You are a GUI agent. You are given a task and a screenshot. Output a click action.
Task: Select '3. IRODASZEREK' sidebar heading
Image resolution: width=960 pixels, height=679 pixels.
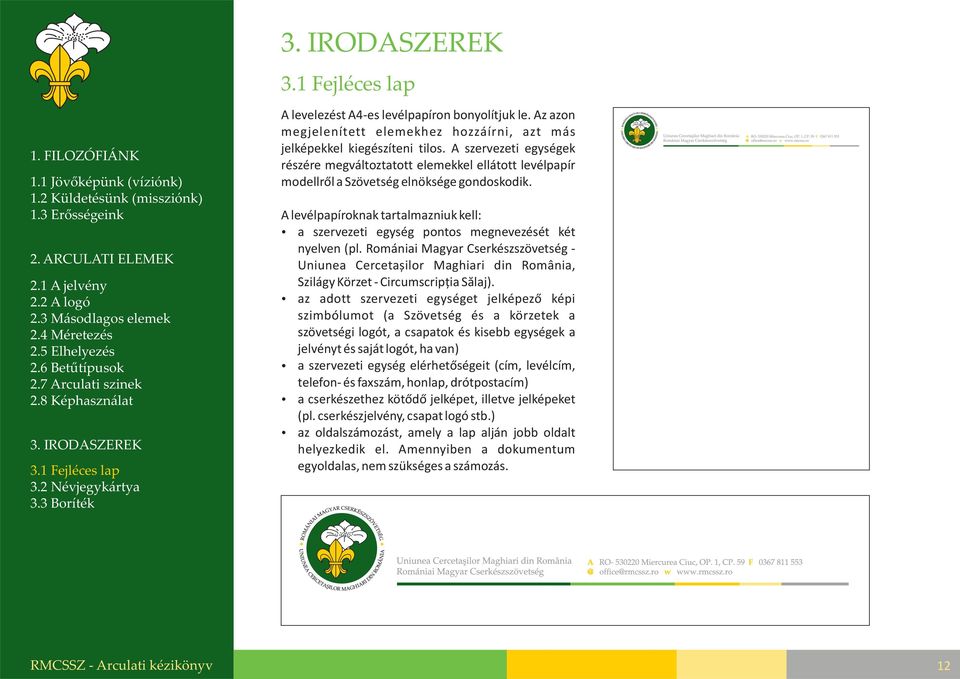pos(86,445)
